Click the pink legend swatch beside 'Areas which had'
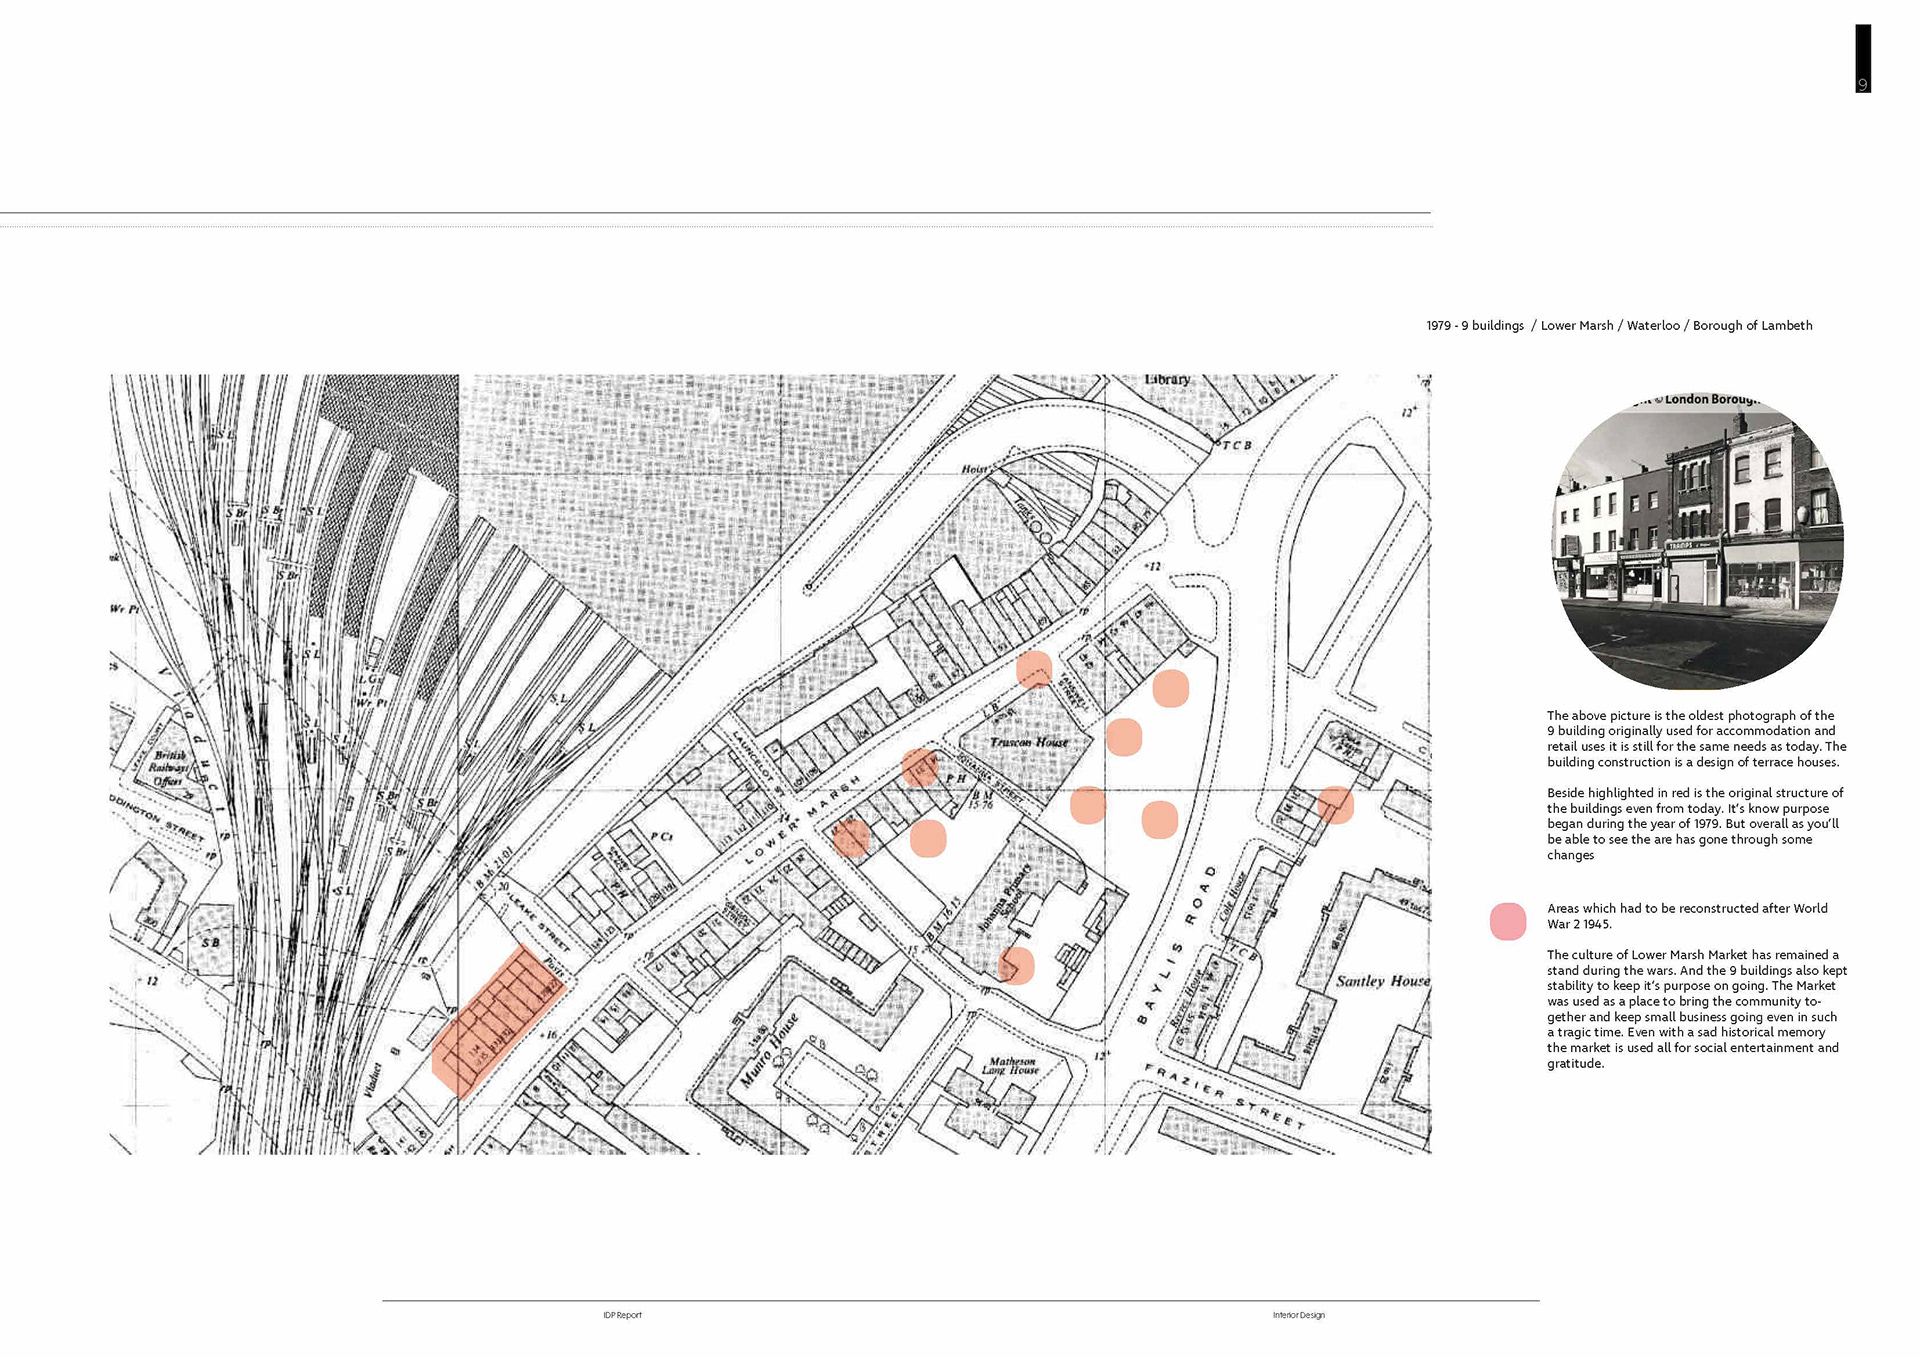Screen dimensions: 1920x1358 click(1508, 921)
